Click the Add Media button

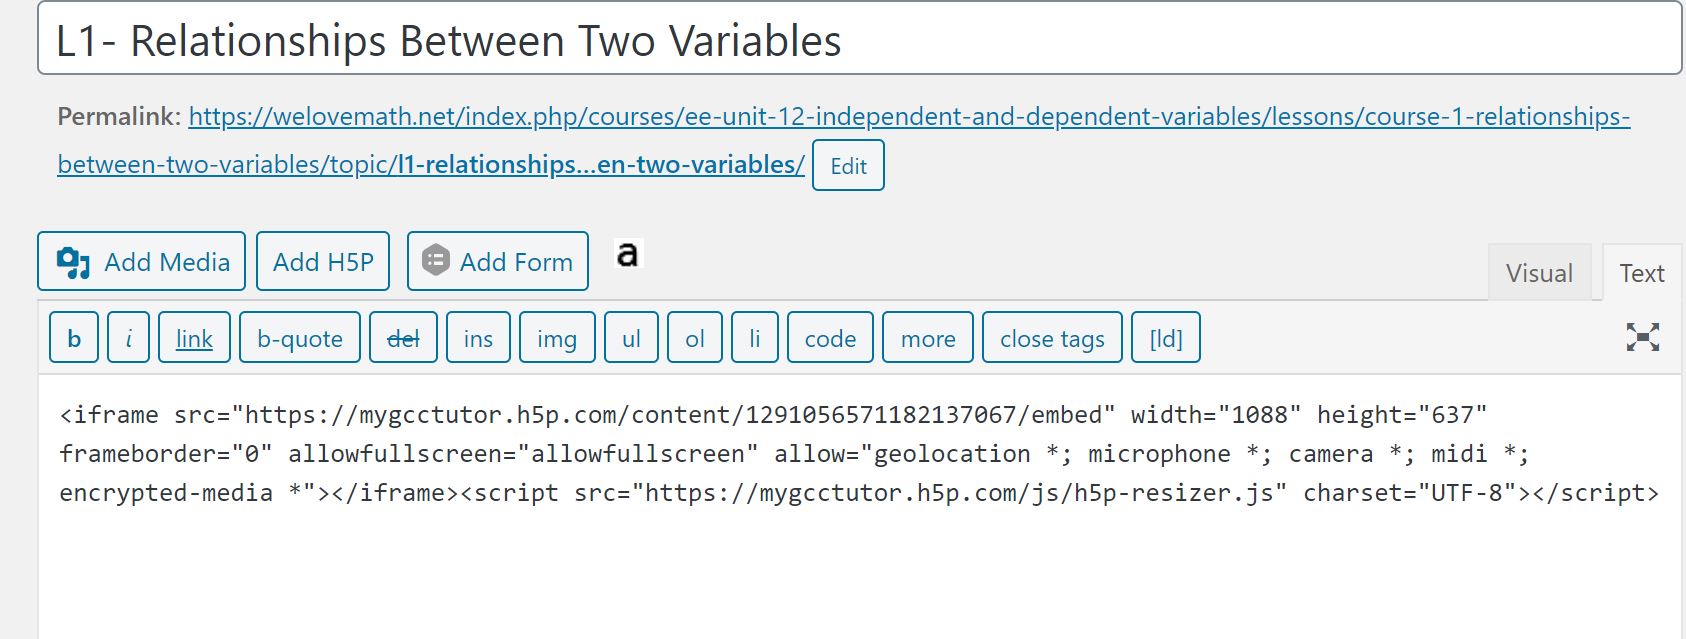[141, 261]
